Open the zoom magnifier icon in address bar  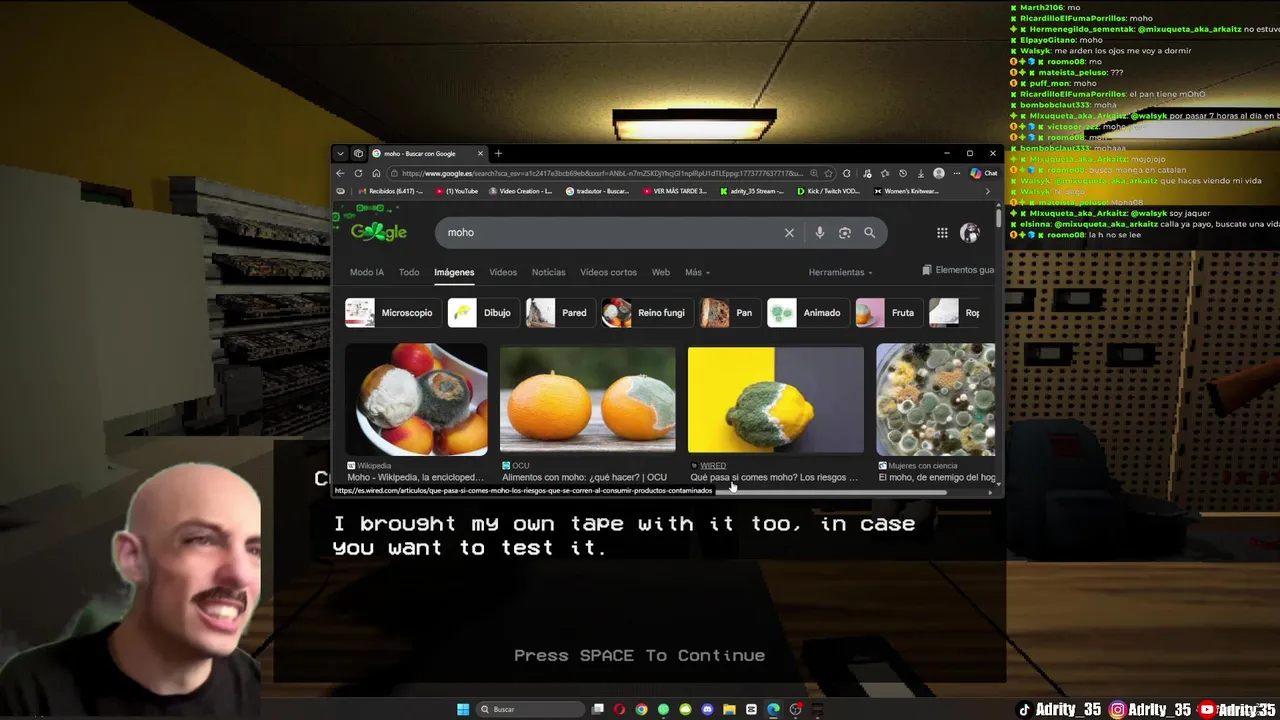point(814,173)
